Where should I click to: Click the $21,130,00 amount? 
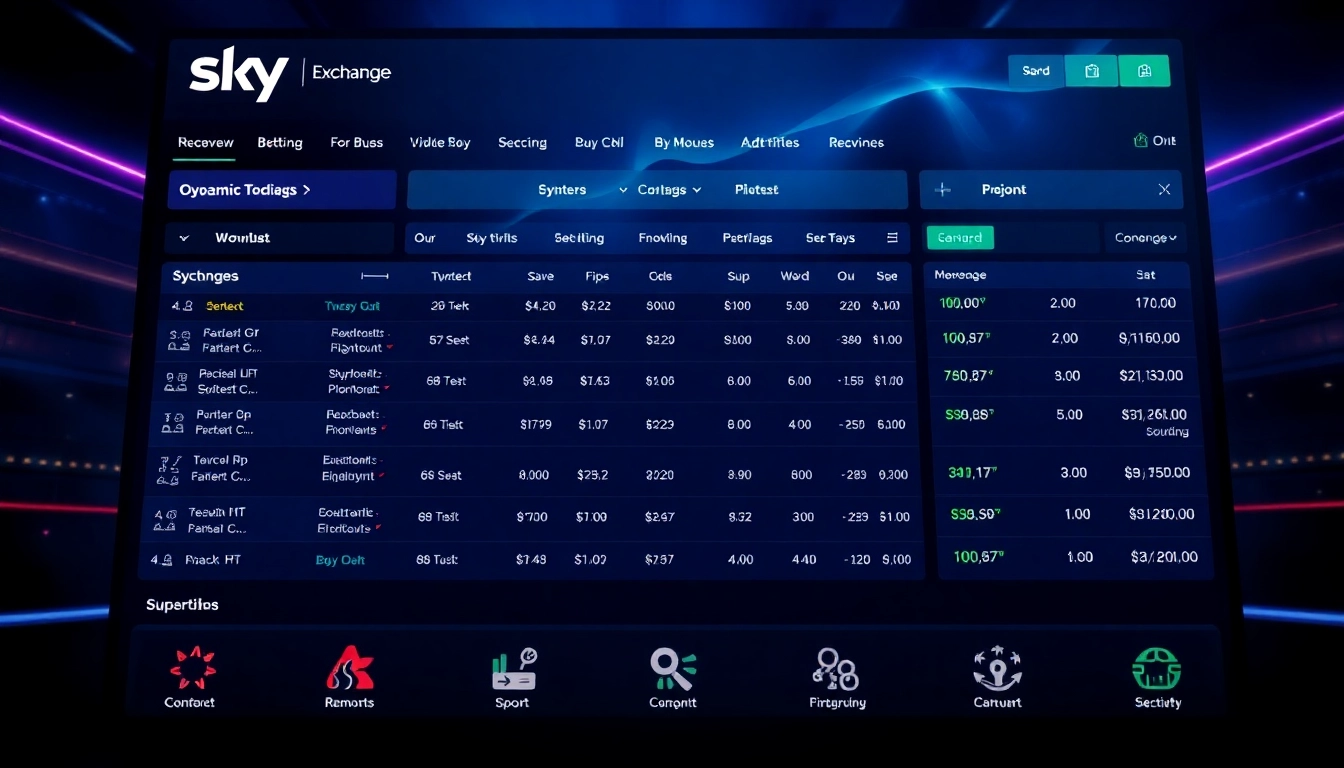tap(1152, 376)
